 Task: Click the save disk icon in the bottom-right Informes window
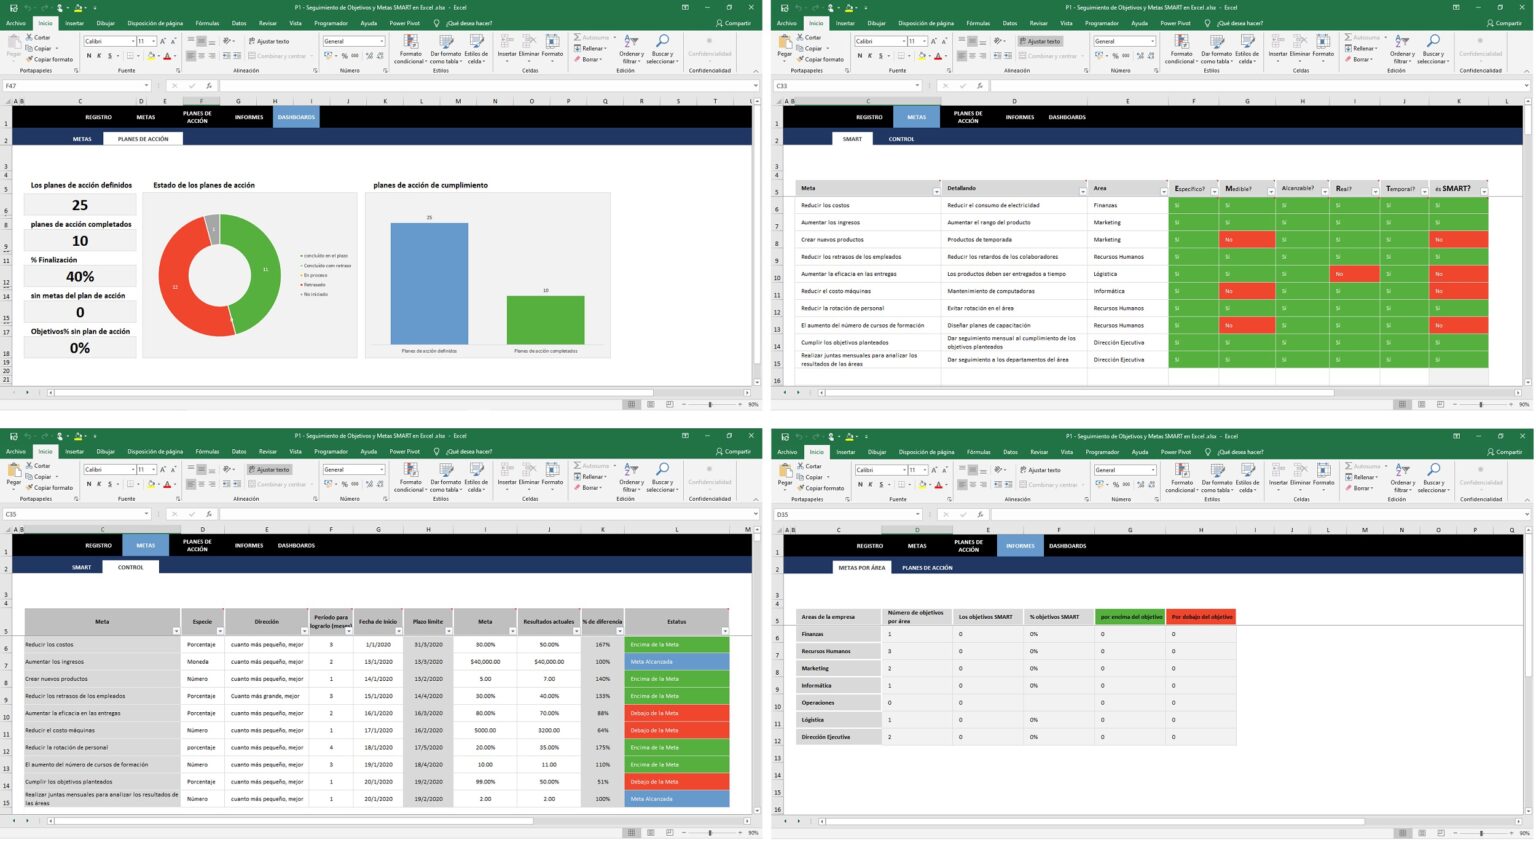point(785,436)
